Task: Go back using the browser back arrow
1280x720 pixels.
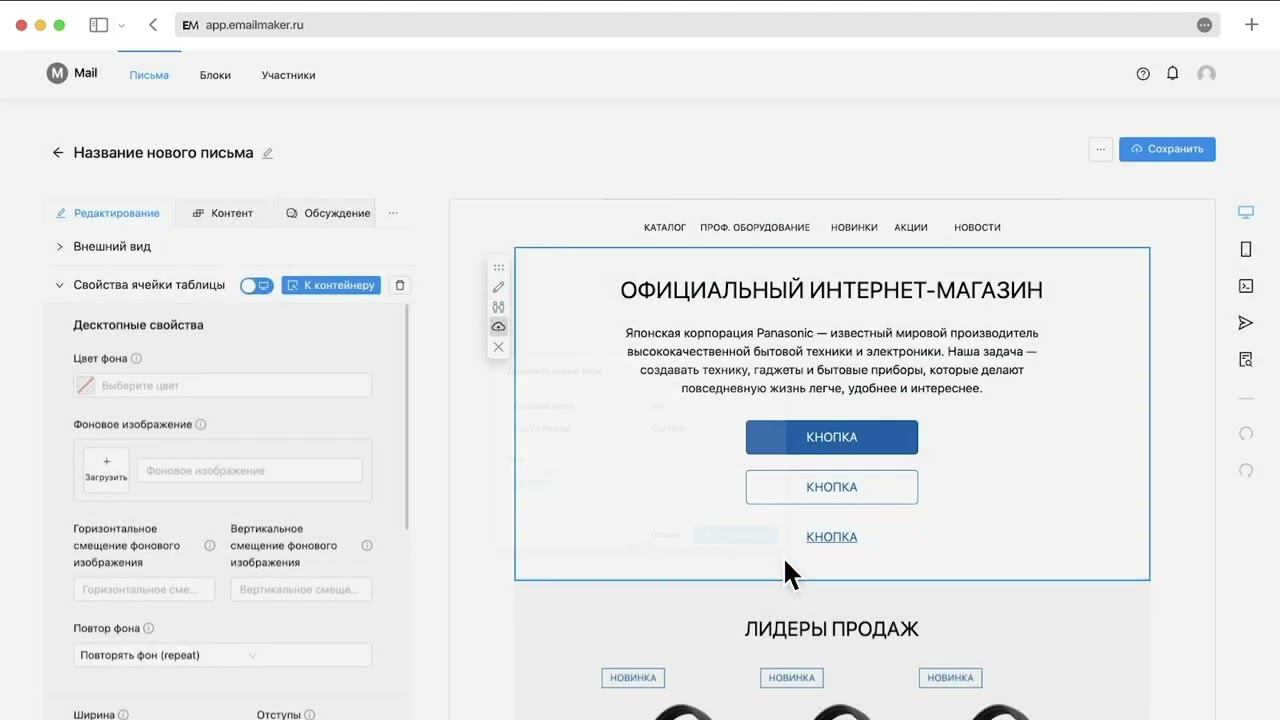Action: coord(153,25)
